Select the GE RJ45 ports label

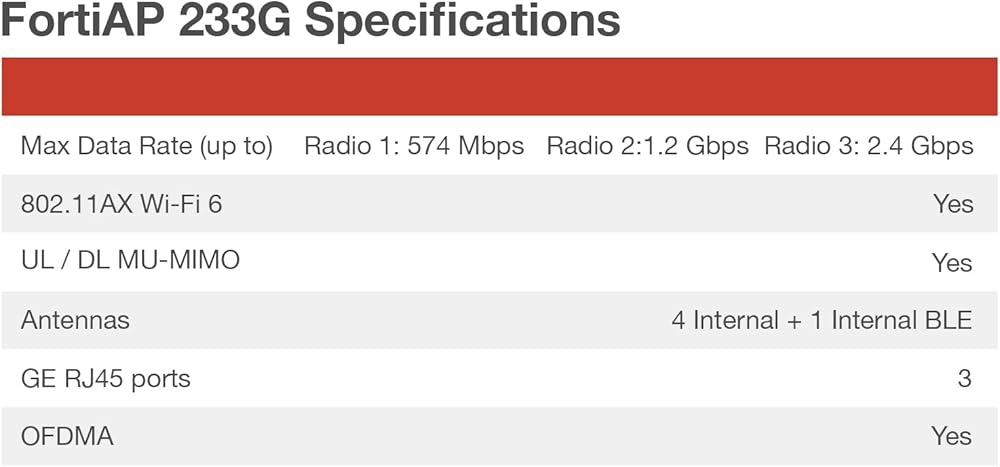click(x=106, y=379)
